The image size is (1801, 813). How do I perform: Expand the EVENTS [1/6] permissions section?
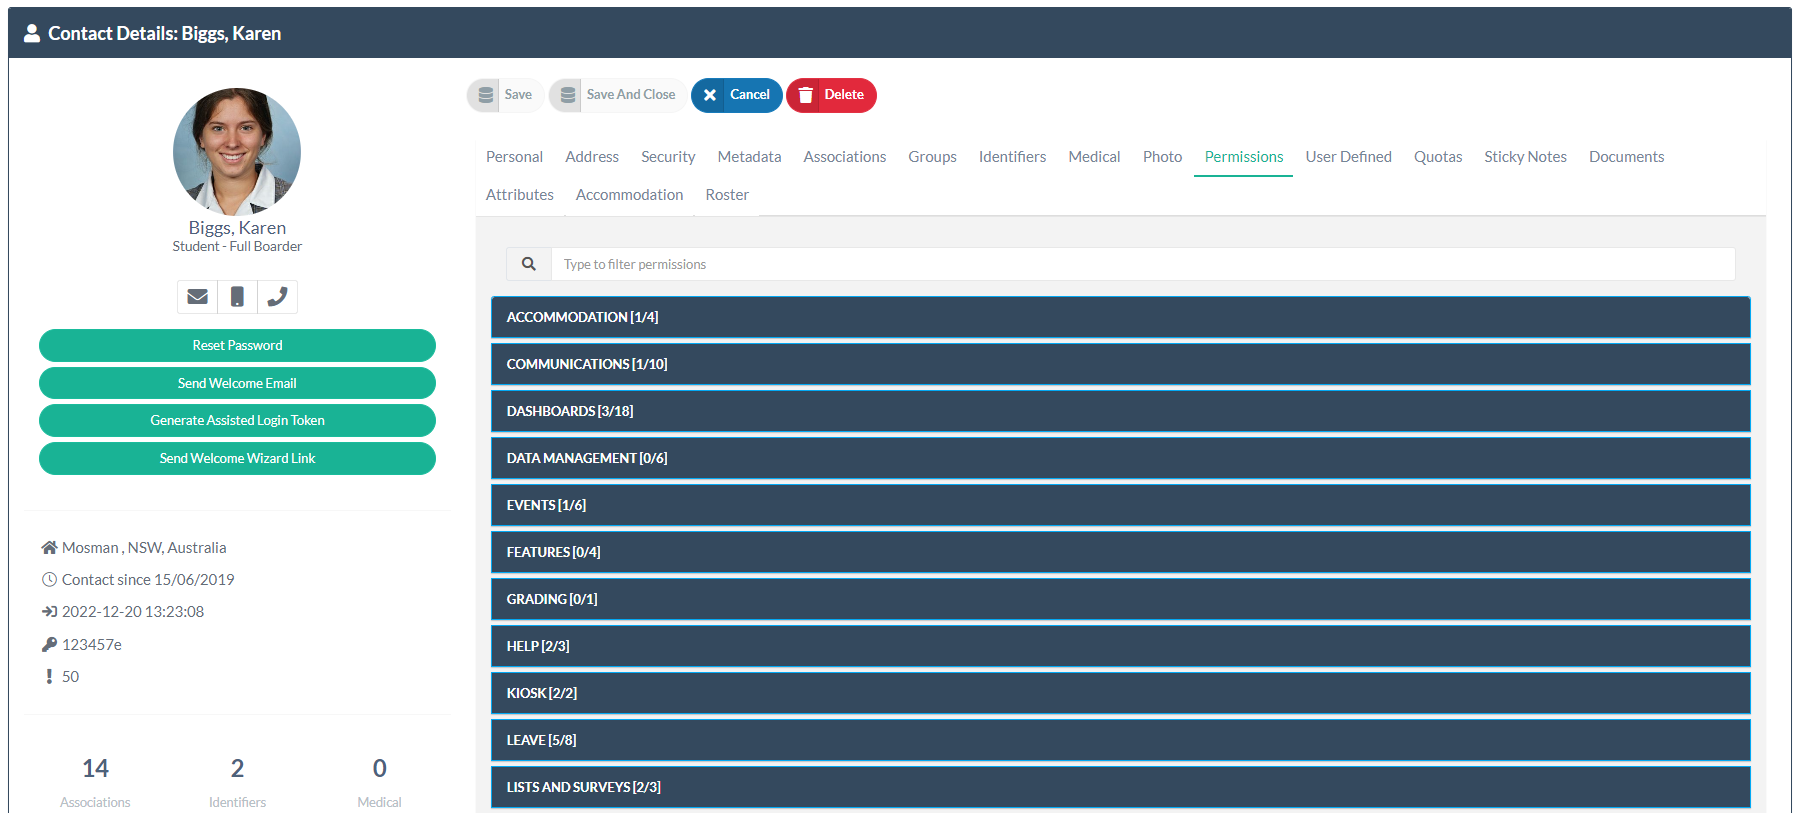tap(1121, 505)
